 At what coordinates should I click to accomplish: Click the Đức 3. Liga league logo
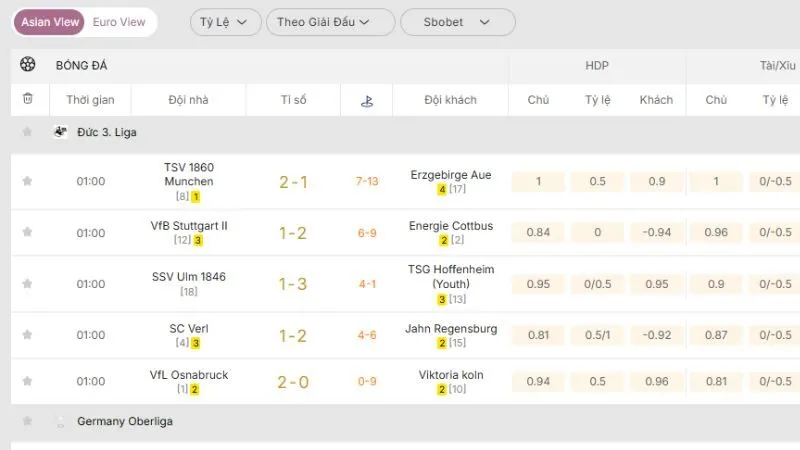click(x=61, y=132)
